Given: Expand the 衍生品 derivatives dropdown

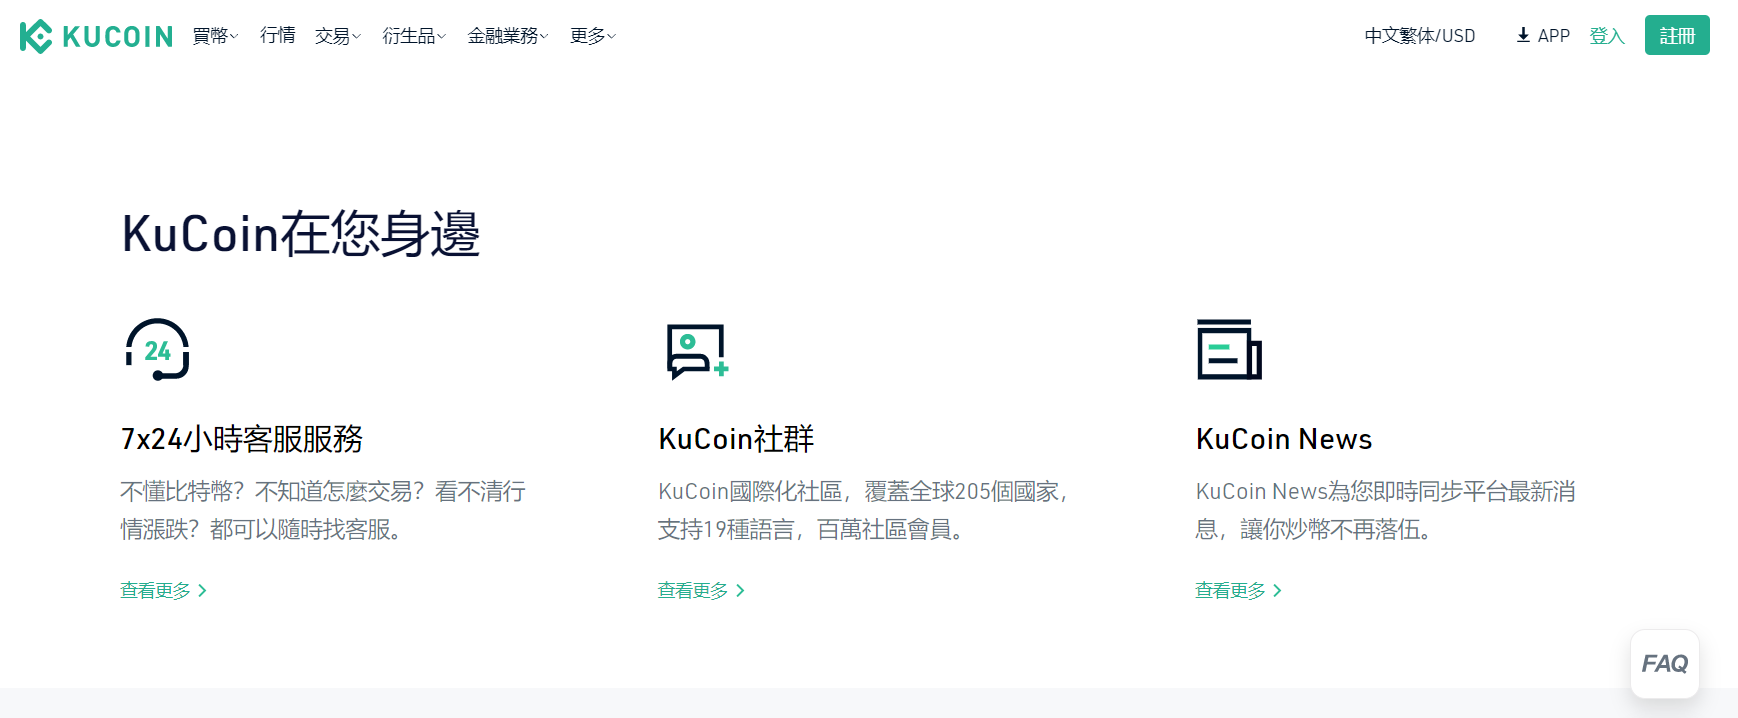Looking at the screenshot, I should pos(414,36).
